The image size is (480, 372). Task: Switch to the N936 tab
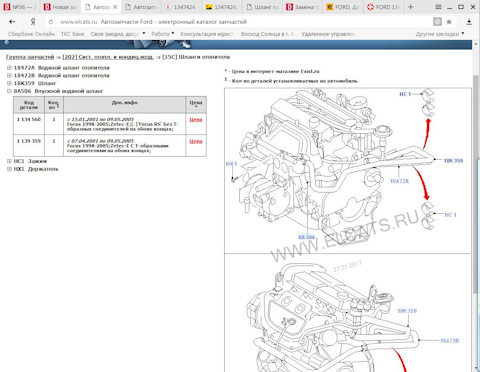coord(20,7)
